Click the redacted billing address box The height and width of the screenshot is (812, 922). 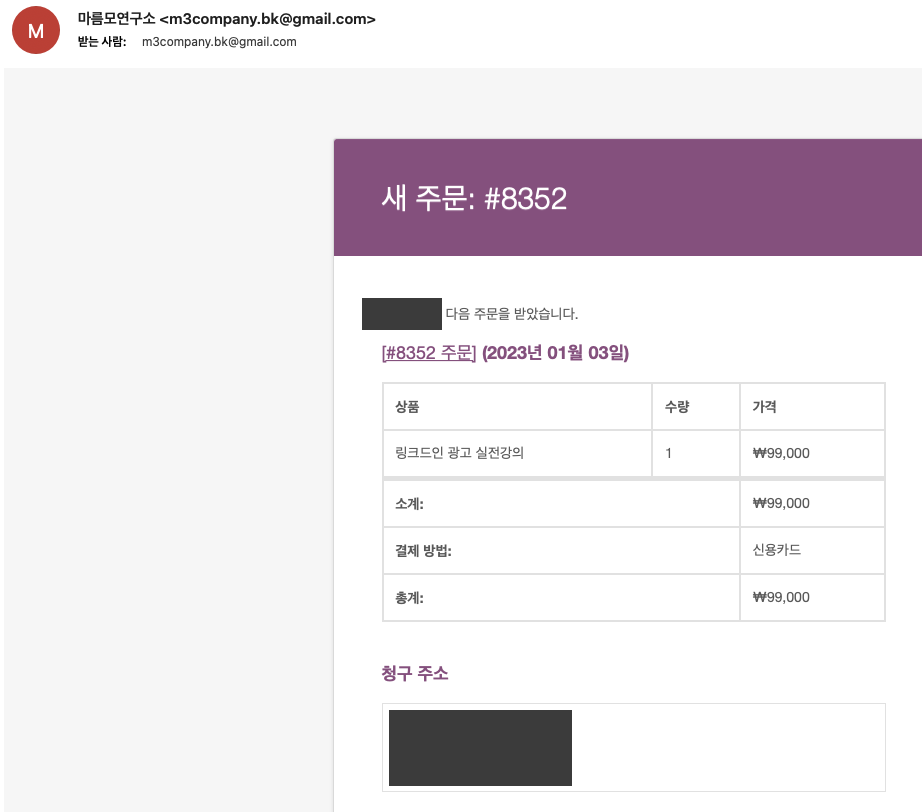[x=480, y=747]
